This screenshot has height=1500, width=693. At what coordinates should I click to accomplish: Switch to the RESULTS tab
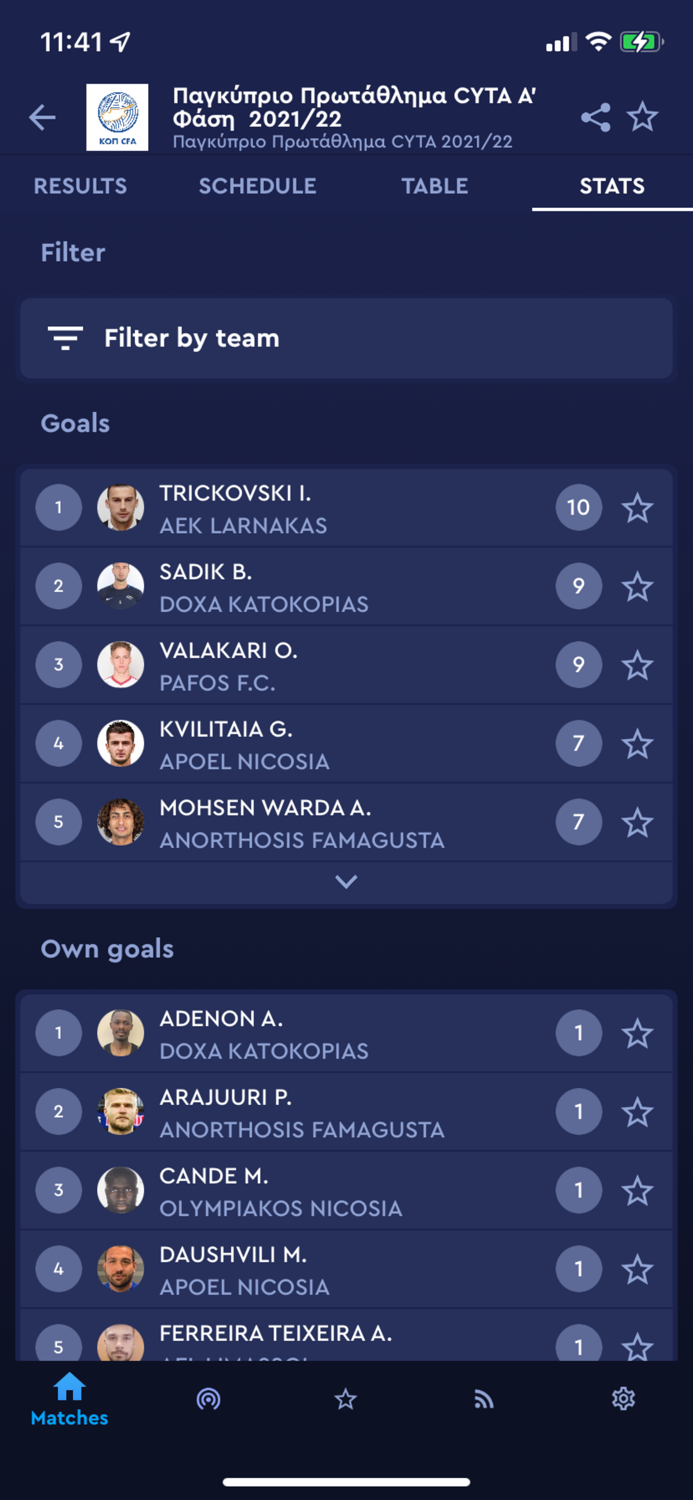tap(80, 186)
